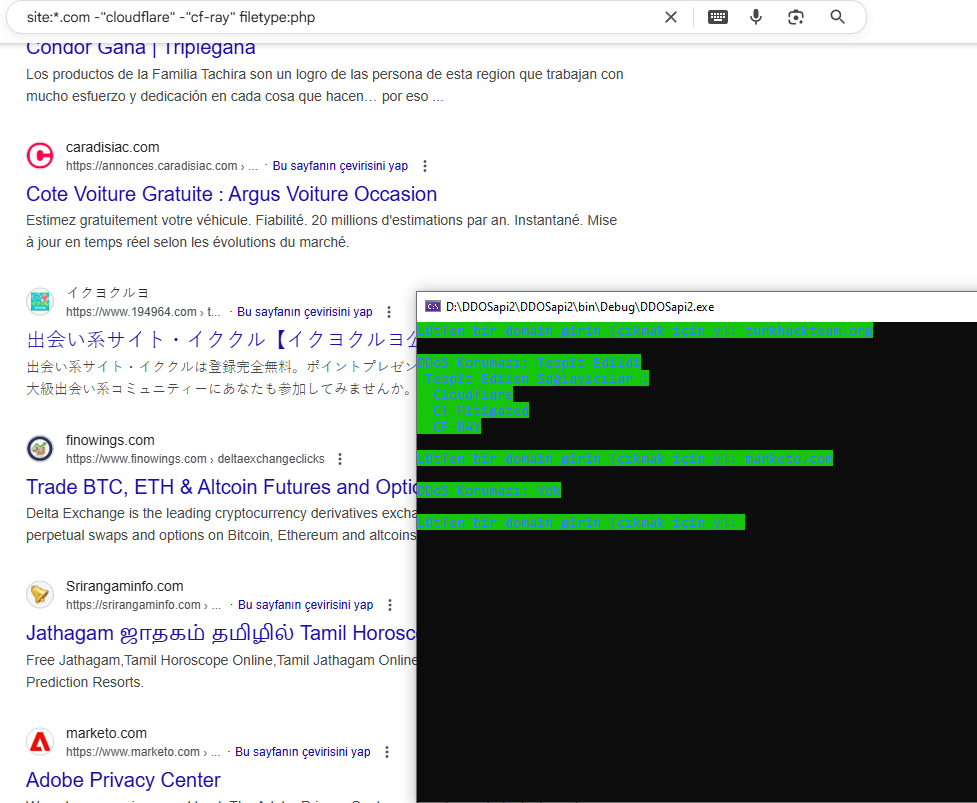The image size is (977, 803).
Task: Click the 194964.com site favicon
Action: [40, 302]
